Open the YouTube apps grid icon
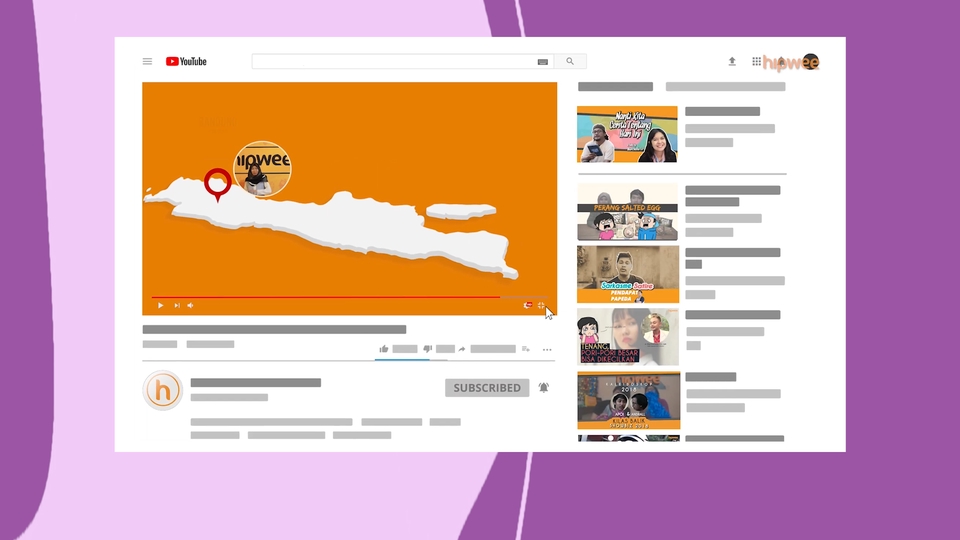This screenshot has width=960, height=540. [757, 61]
